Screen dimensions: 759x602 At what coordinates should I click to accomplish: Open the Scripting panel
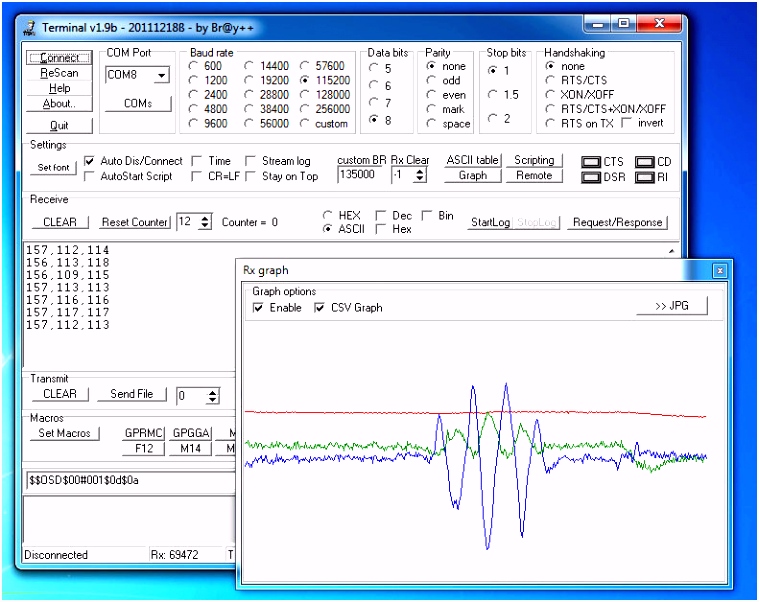tap(534, 160)
